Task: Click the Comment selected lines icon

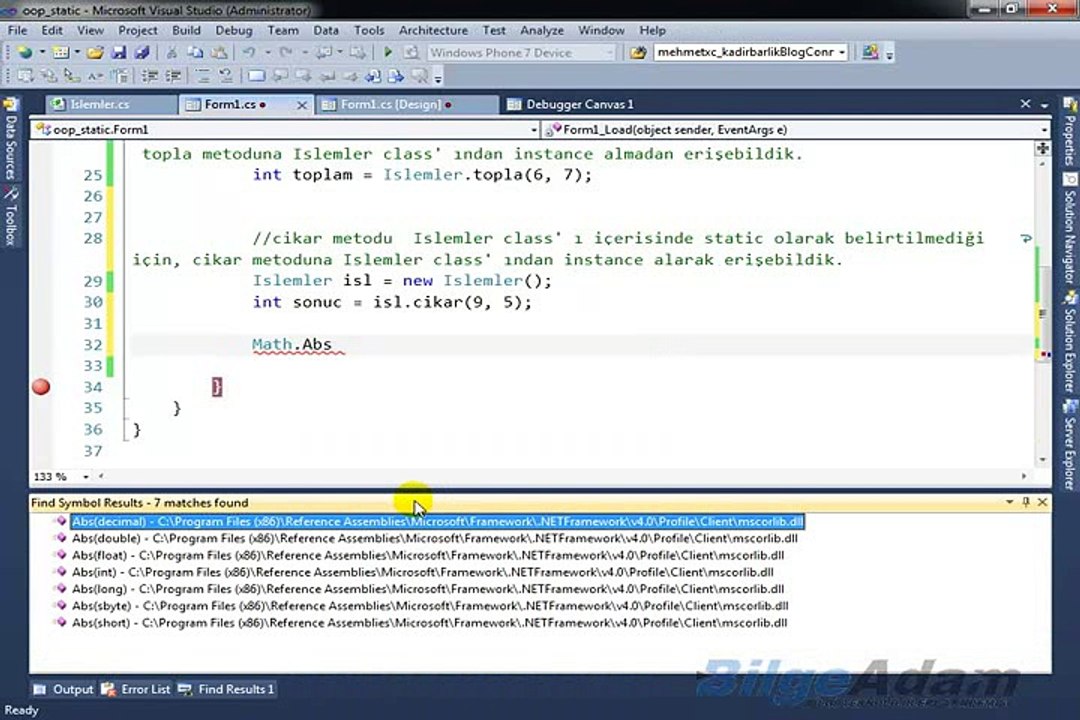Action: (x=202, y=76)
